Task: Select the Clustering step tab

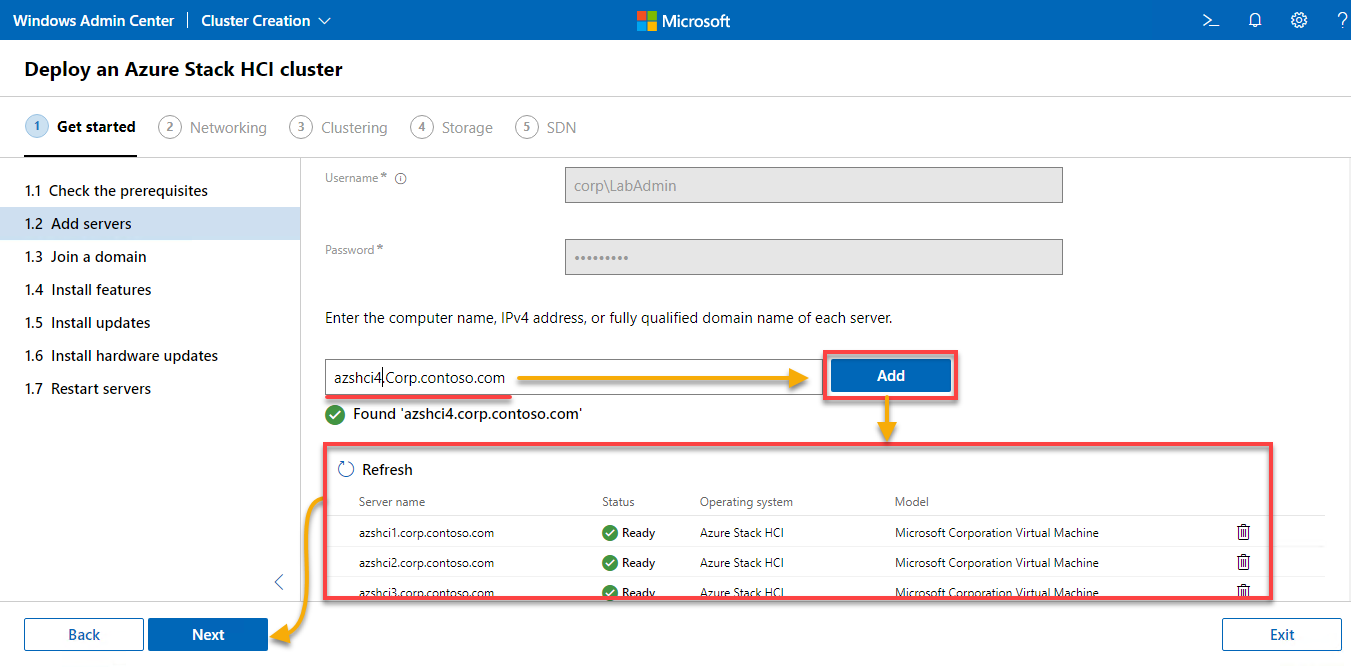Action: pyautogui.click(x=339, y=127)
